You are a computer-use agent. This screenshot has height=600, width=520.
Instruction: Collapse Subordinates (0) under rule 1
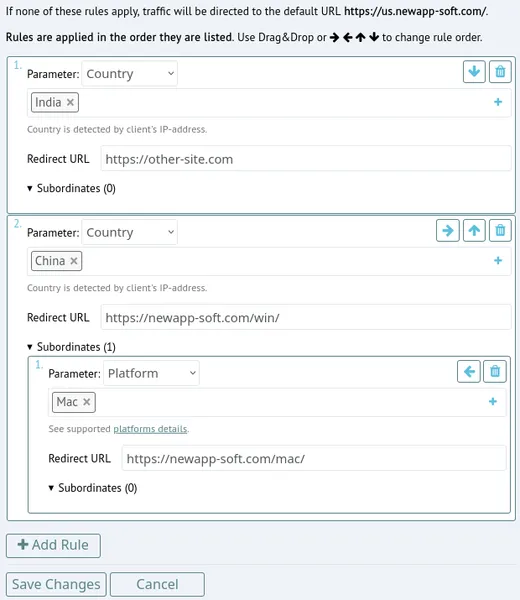click(x=71, y=188)
